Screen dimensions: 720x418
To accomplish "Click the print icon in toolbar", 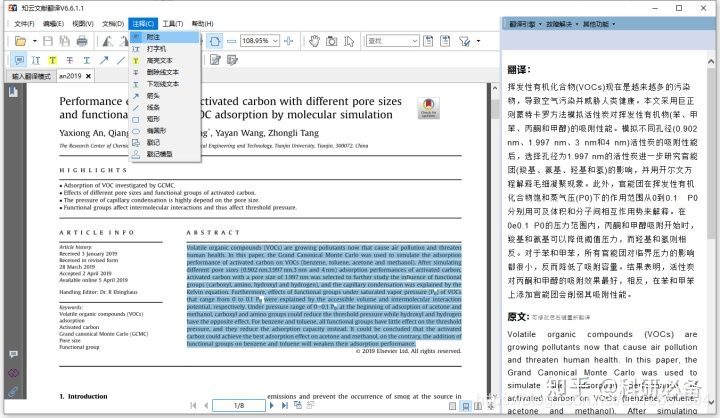I will tap(82, 41).
